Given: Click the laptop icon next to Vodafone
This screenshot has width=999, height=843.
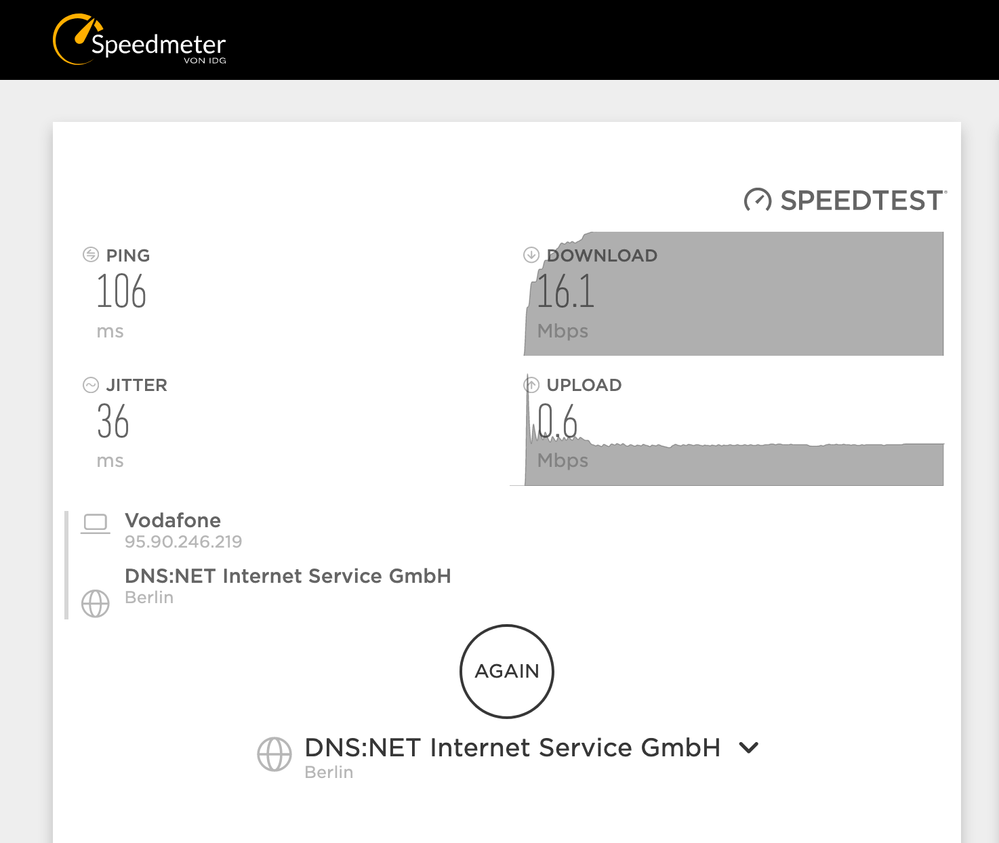Looking at the screenshot, I should pyautogui.click(x=96, y=524).
